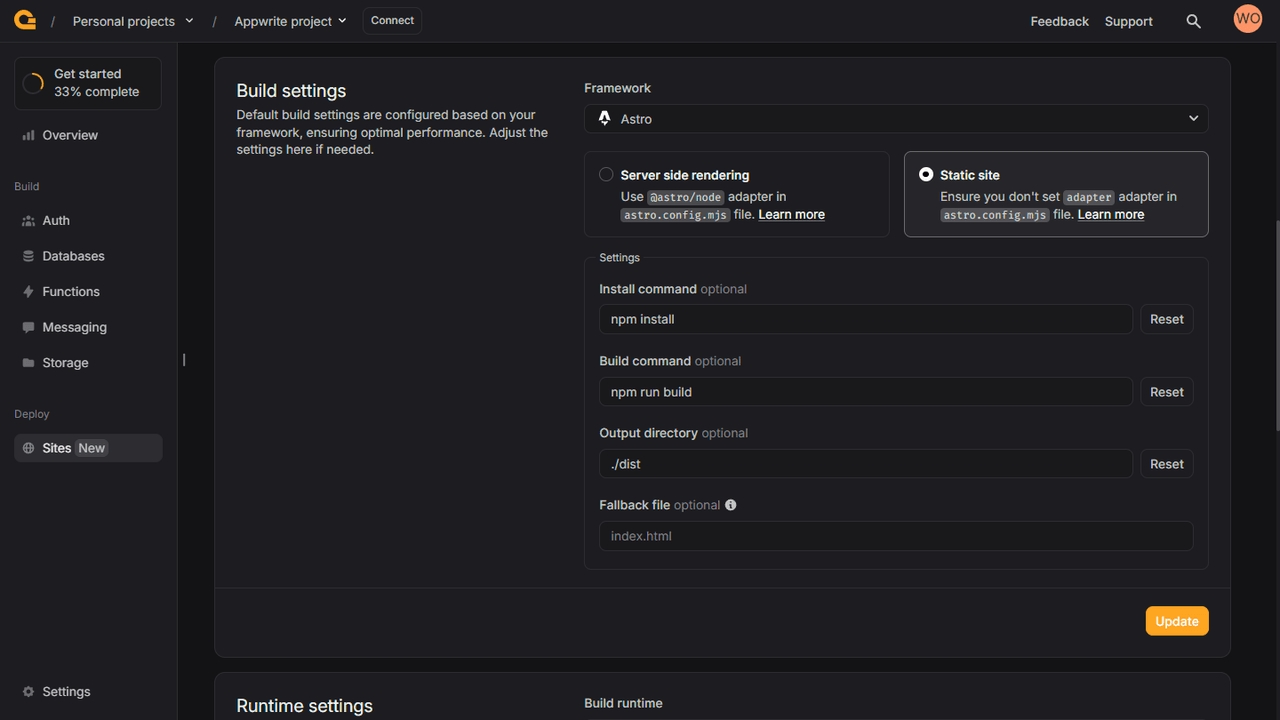This screenshot has height=720, width=1280.
Task: Select the Static site radio button
Action: pyautogui.click(x=926, y=175)
